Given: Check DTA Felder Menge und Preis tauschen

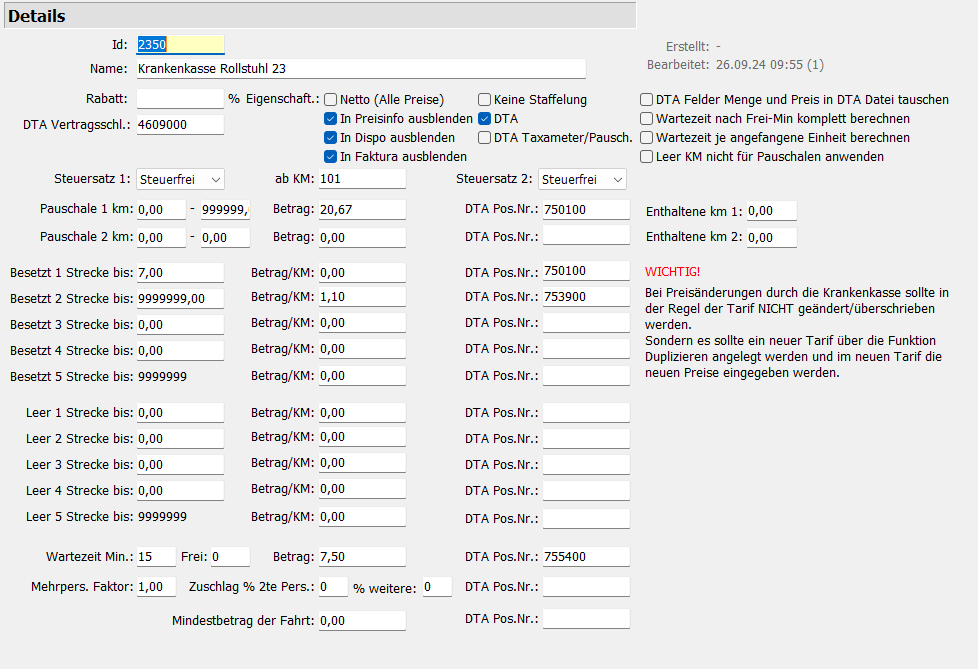Looking at the screenshot, I should pyautogui.click(x=647, y=100).
